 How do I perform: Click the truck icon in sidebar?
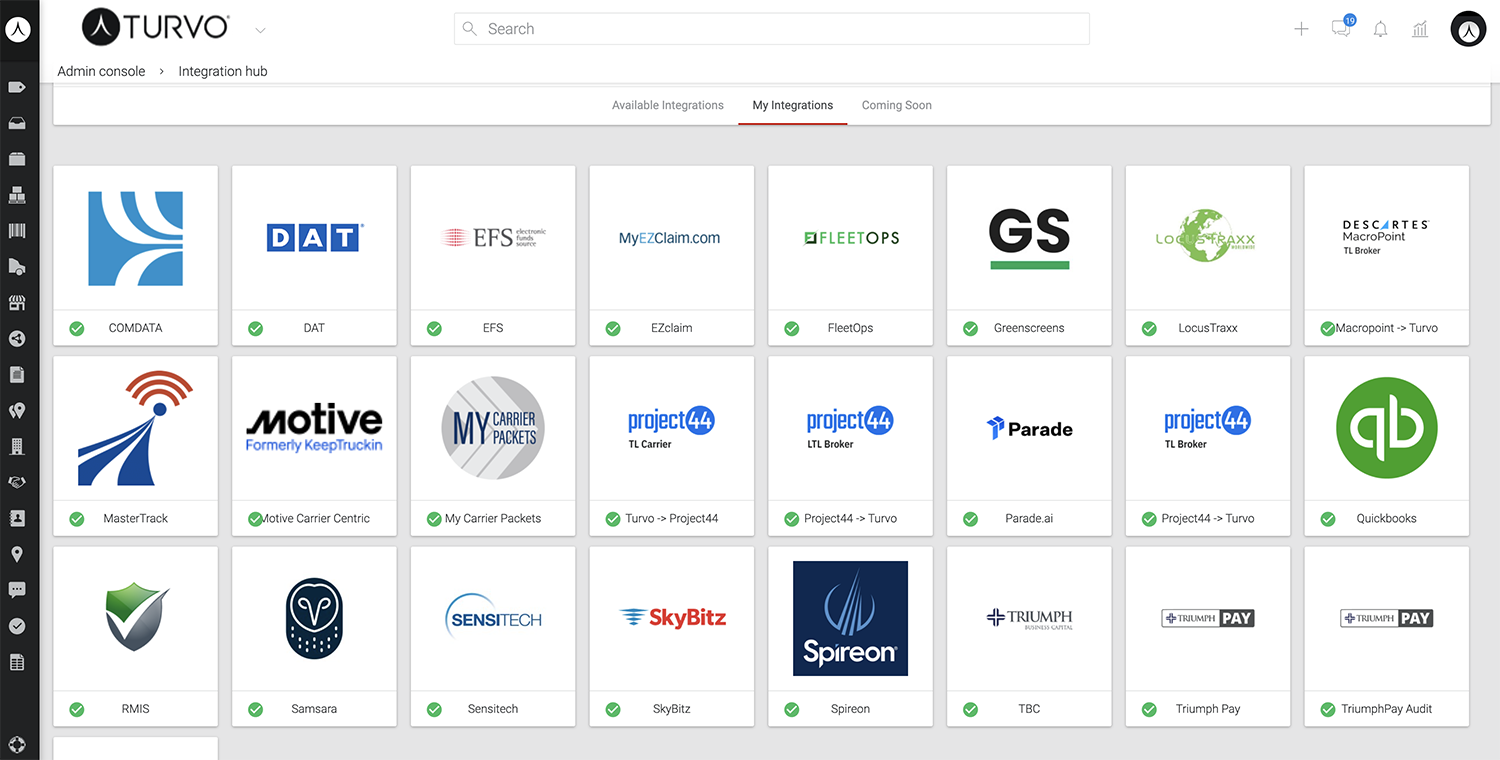point(17,267)
